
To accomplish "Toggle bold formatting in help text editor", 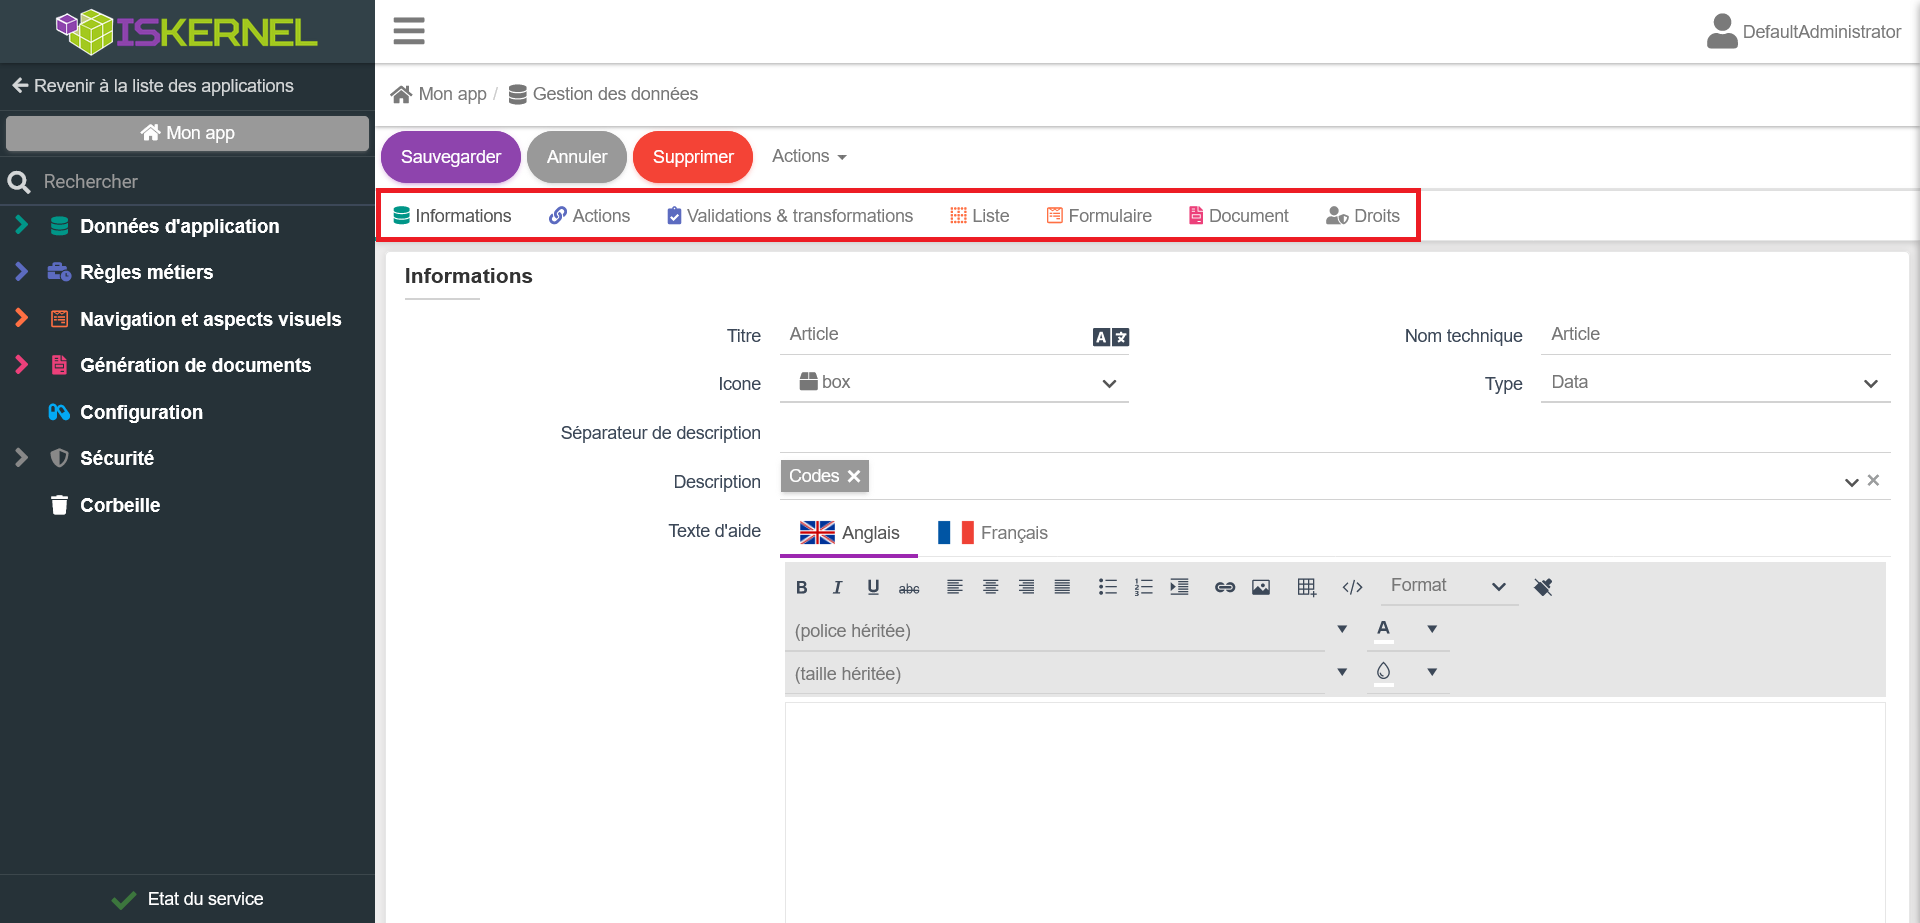I will coord(801,588).
